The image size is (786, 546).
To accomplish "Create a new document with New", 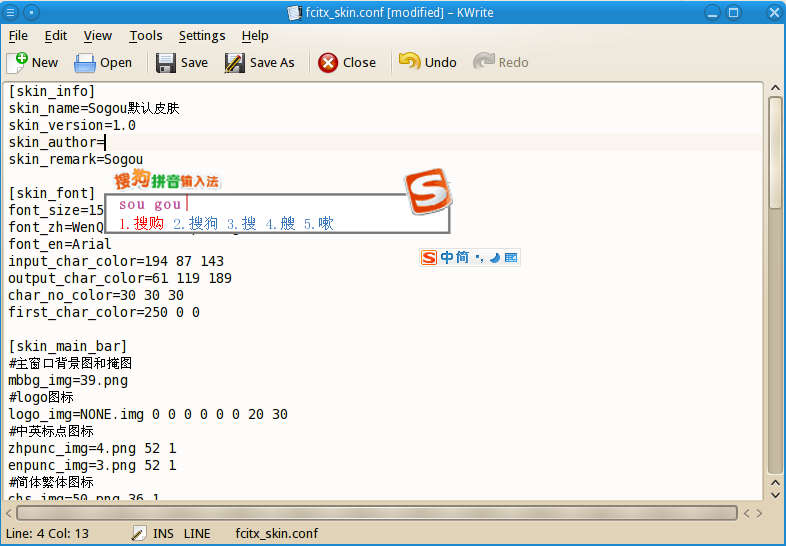I will 33,63.
